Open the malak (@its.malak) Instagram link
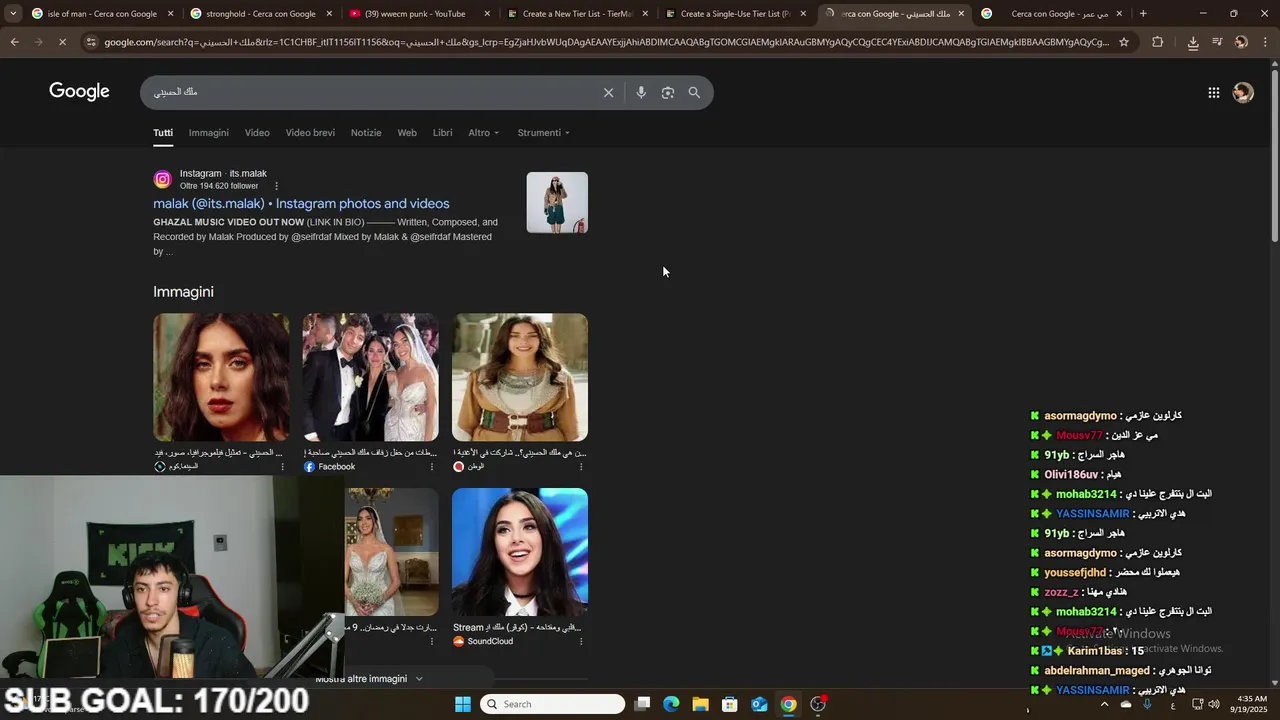 coord(301,203)
